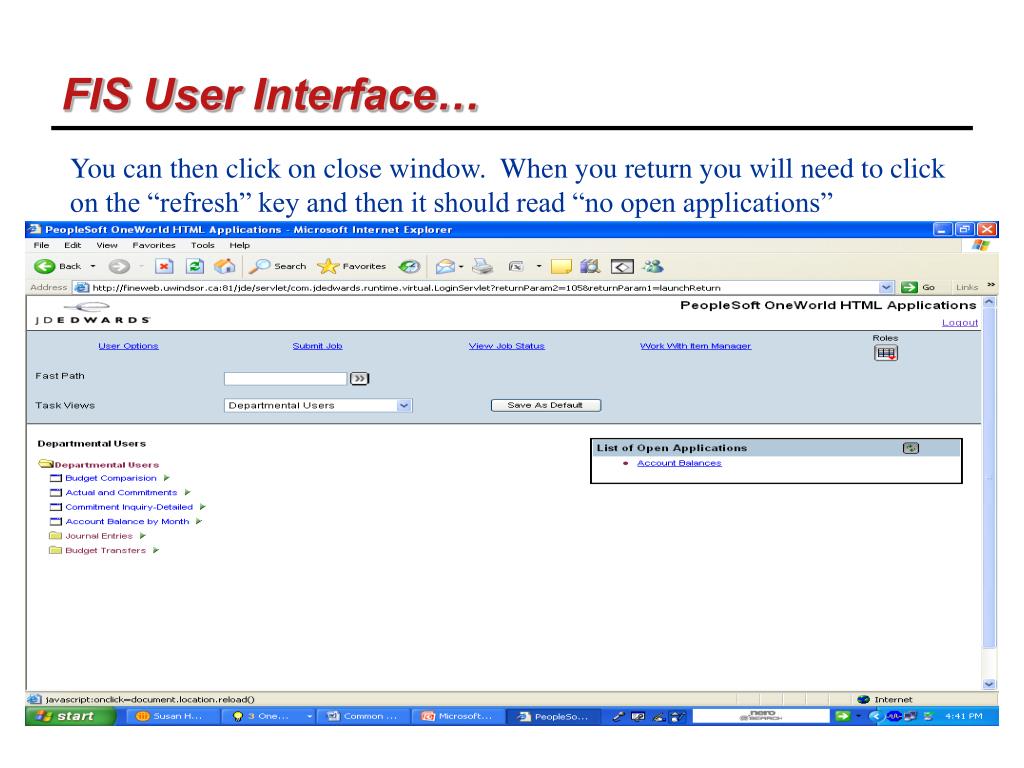The width and height of the screenshot is (1024, 768).
Task: Open the Edit menu
Action: click(x=72, y=246)
